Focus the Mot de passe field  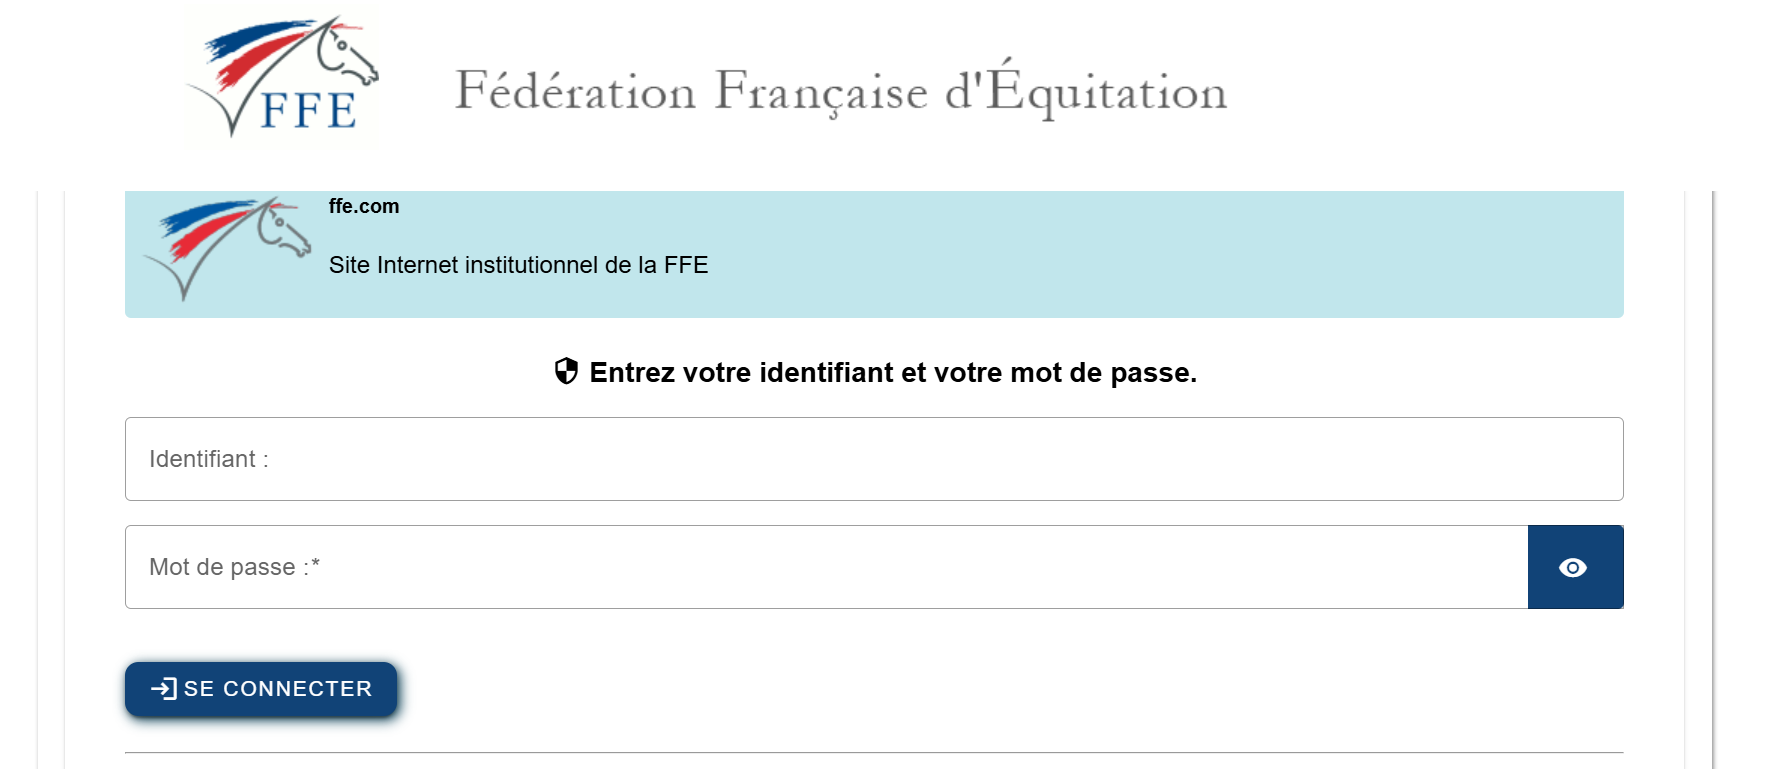(x=826, y=567)
